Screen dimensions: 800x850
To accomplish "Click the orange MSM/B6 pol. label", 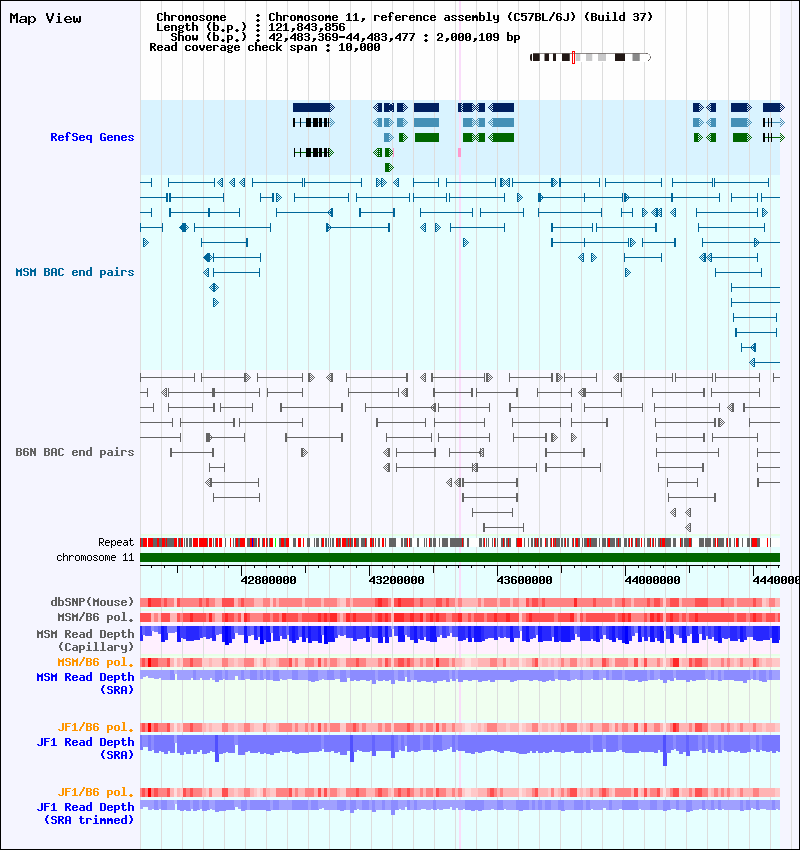I will tap(95, 662).
